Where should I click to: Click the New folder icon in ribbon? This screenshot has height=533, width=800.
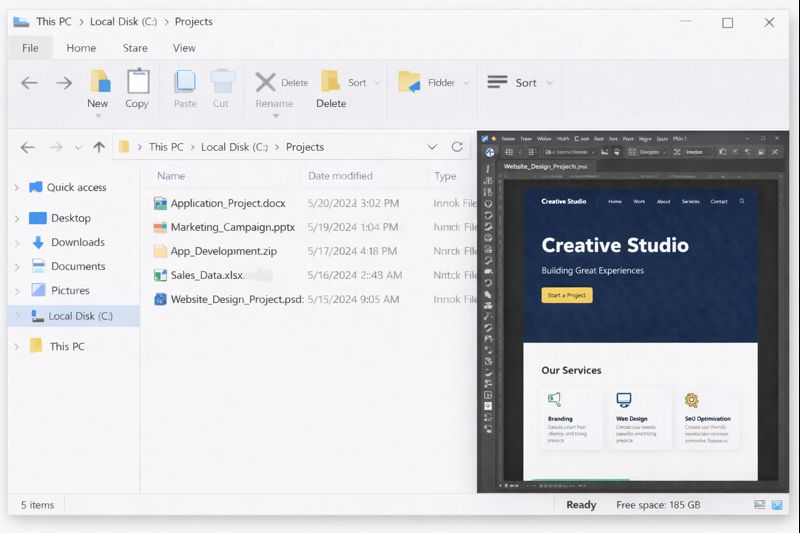coord(99,82)
